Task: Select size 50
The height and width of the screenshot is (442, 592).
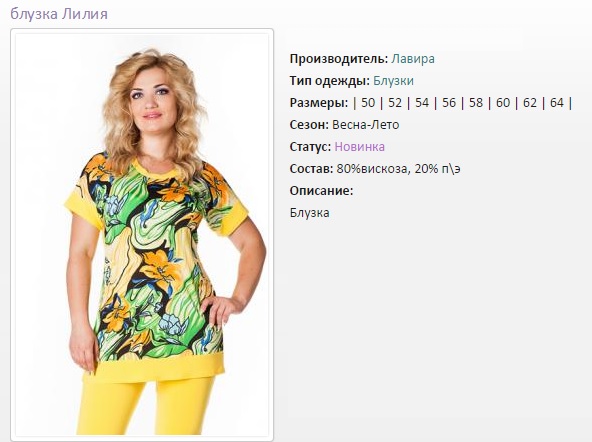Action: click(x=368, y=103)
